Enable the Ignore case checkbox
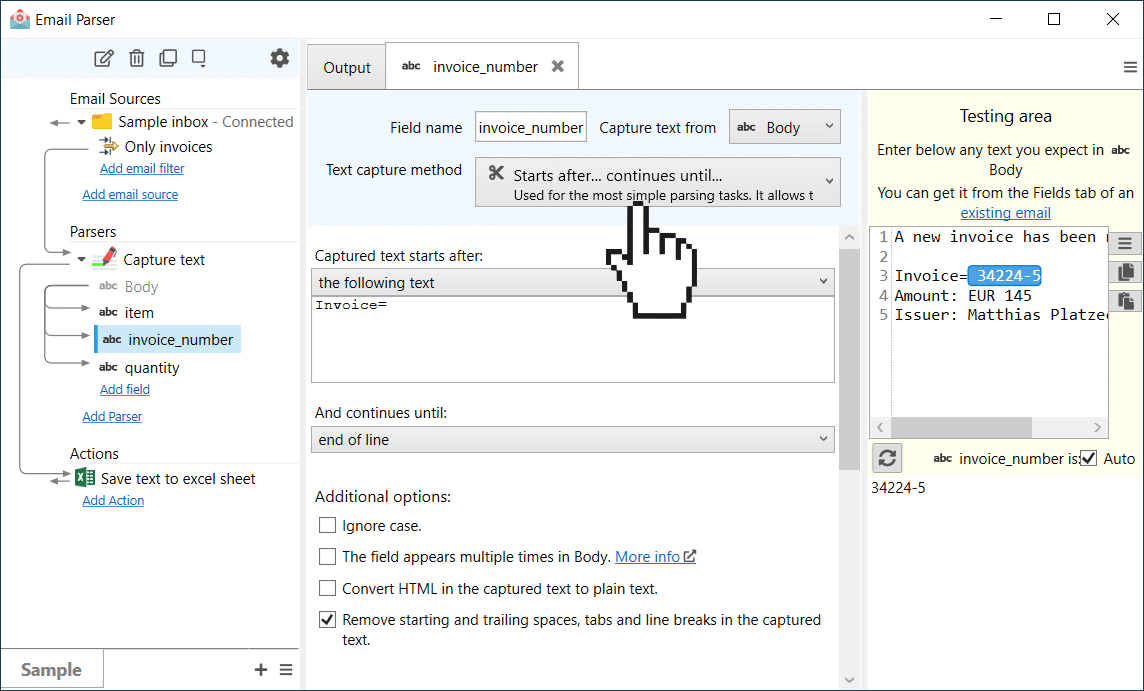Viewport: 1144px width, 691px height. click(x=328, y=525)
